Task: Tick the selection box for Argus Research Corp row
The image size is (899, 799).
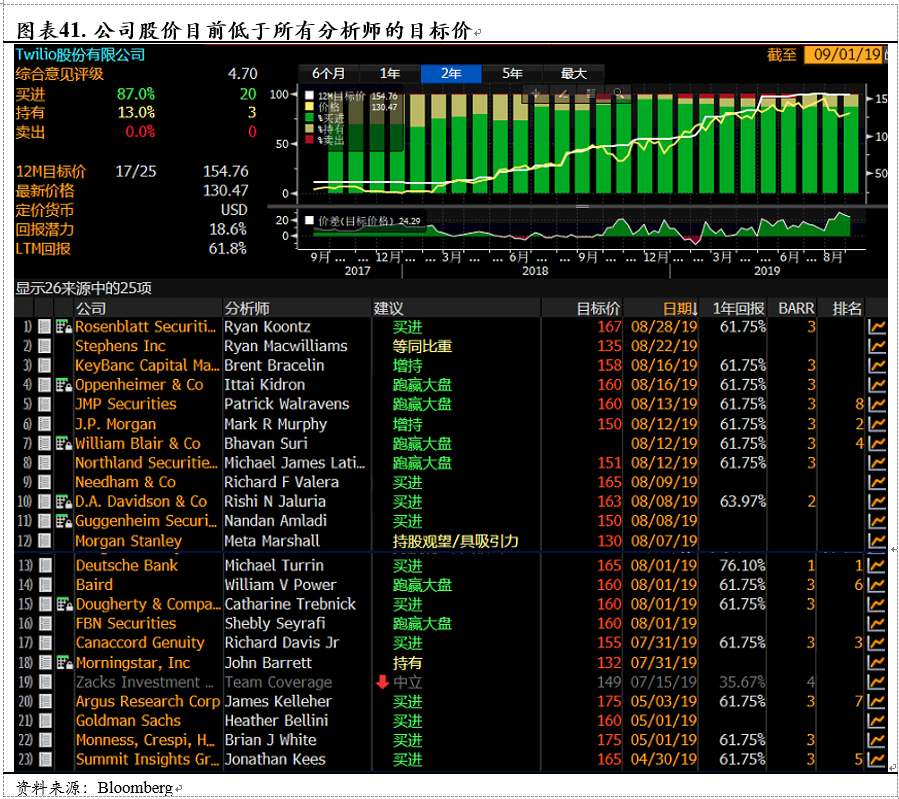Action: [44, 702]
